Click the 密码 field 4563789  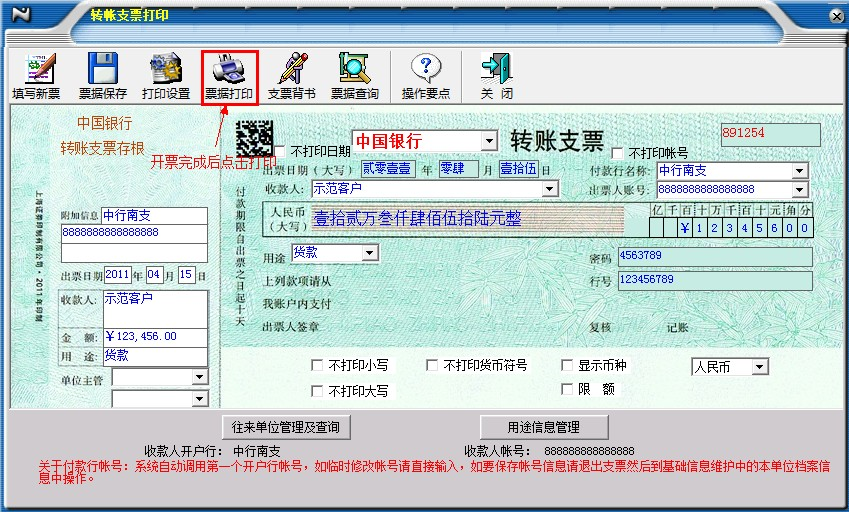click(x=715, y=257)
